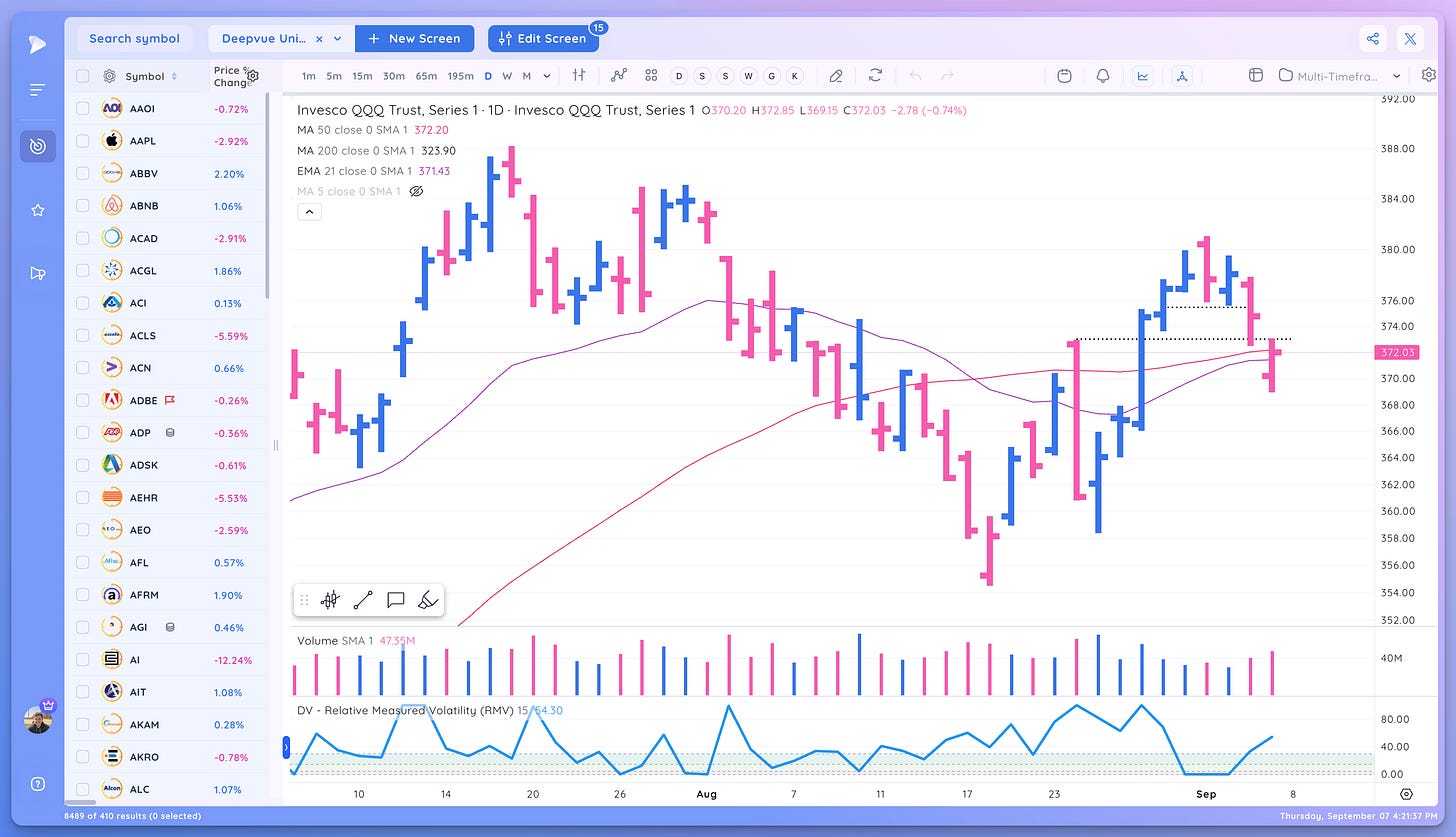
Task: Click the watchlist vertical scrollbar
Action: tap(267, 195)
